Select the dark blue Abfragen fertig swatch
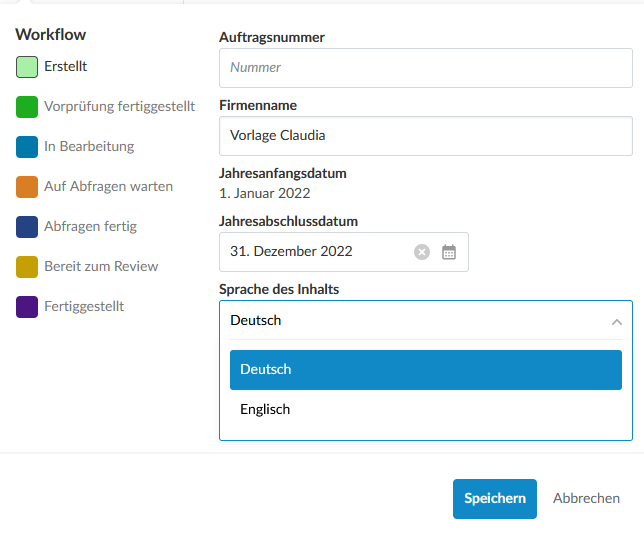644x542 pixels. (27, 227)
